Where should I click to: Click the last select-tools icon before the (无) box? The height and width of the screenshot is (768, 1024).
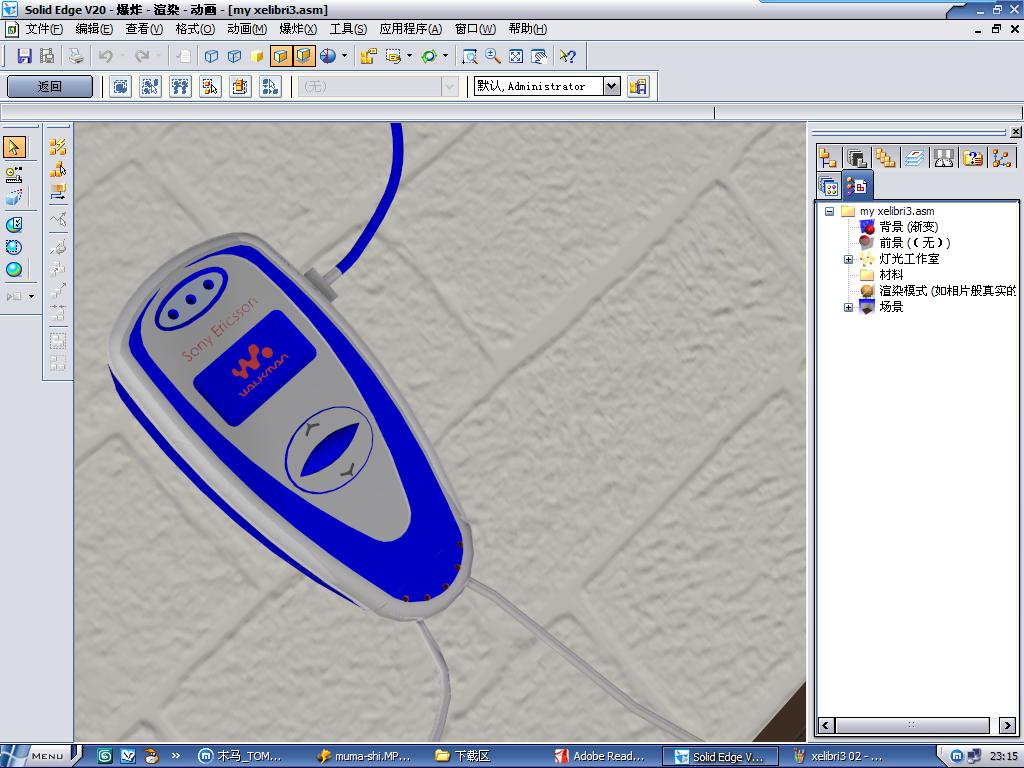pos(270,86)
